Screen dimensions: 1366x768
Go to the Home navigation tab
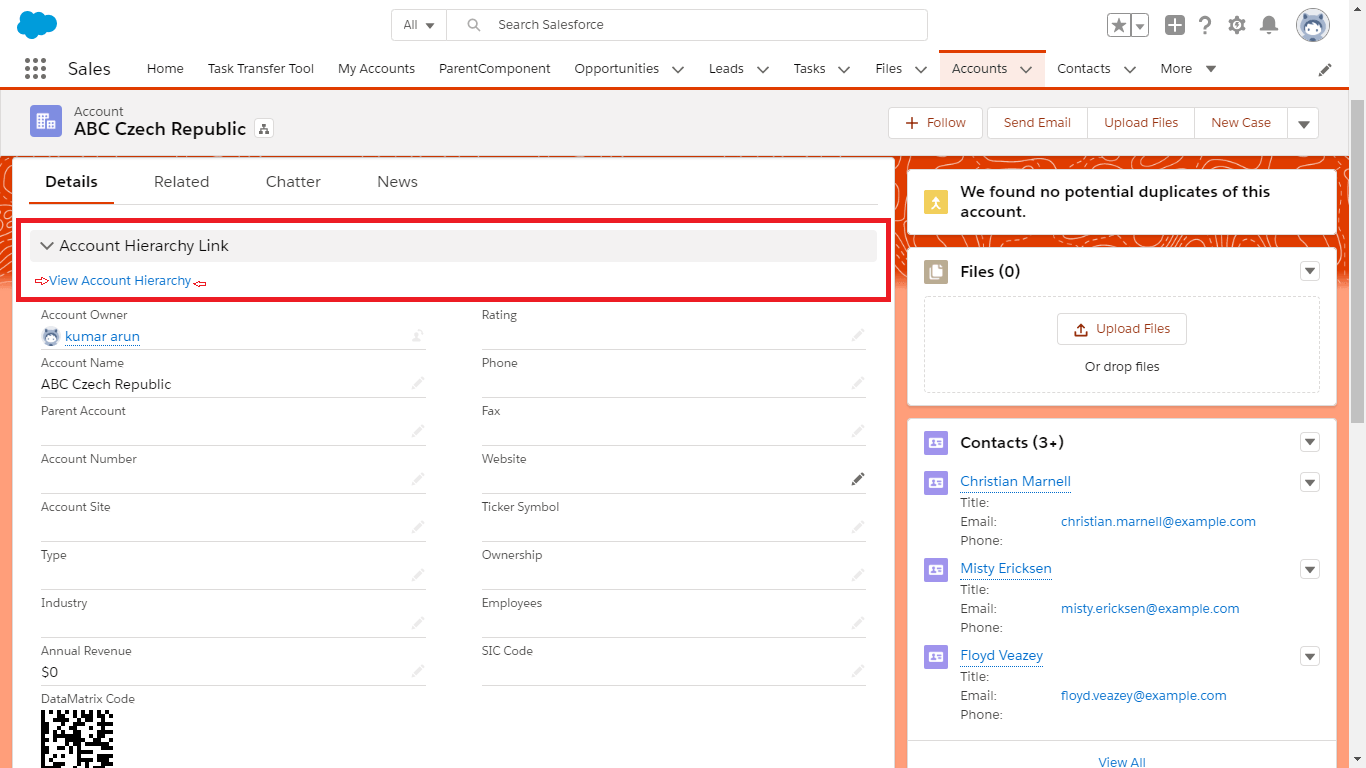165,69
